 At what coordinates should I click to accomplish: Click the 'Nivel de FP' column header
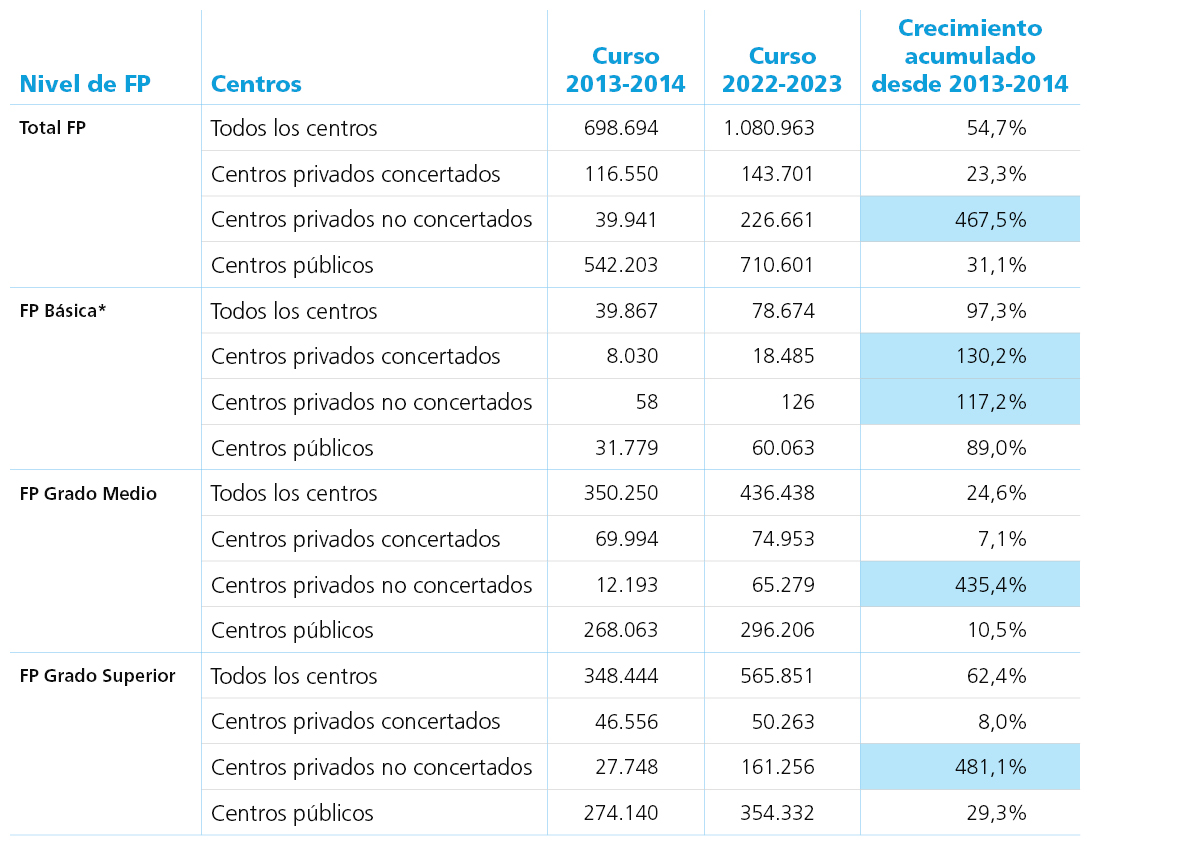tap(85, 84)
